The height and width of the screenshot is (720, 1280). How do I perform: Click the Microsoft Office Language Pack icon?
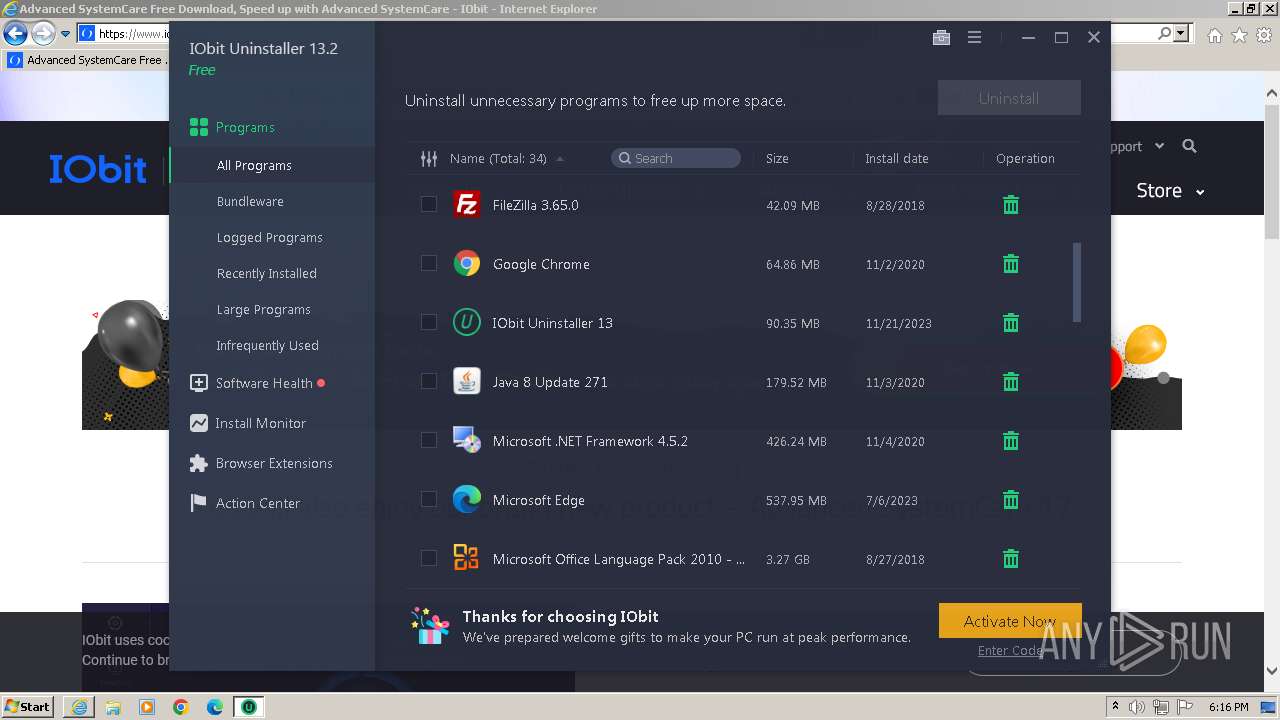[466, 559]
